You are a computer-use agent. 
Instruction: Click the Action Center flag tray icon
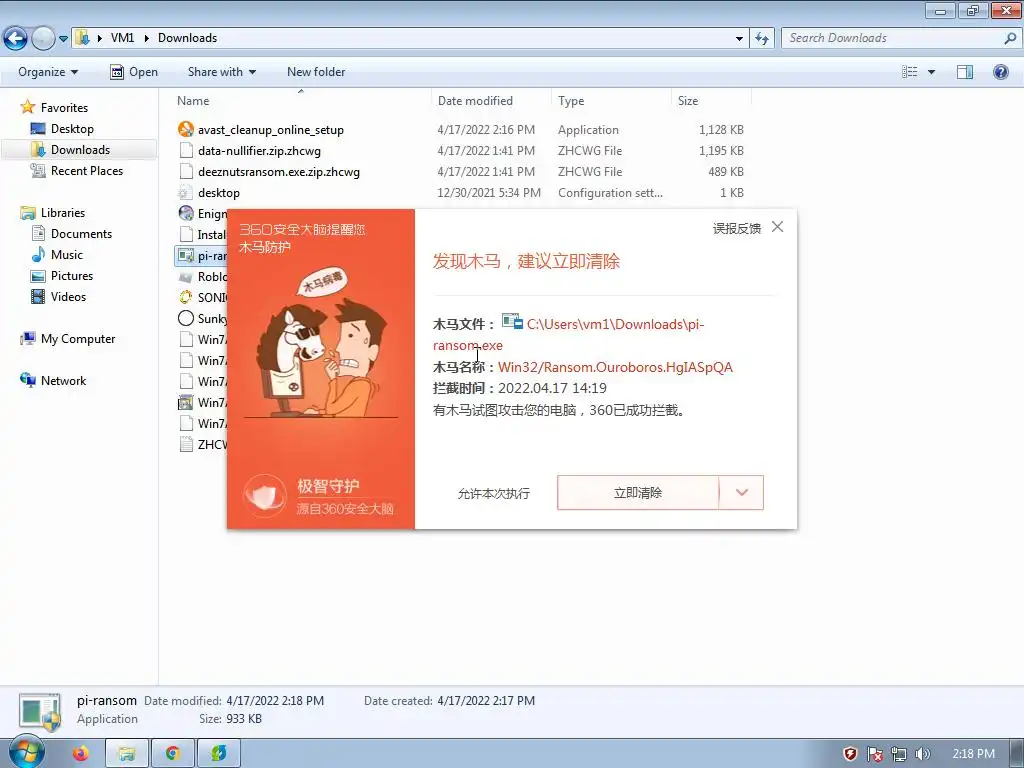[x=875, y=754]
